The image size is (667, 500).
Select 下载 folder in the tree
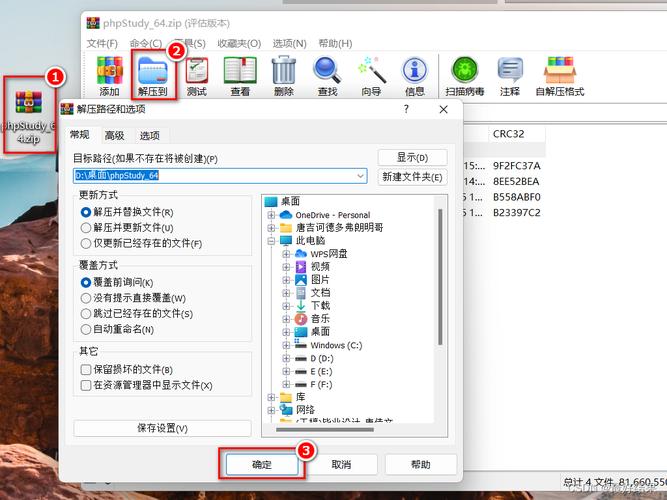click(x=320, y=306)
